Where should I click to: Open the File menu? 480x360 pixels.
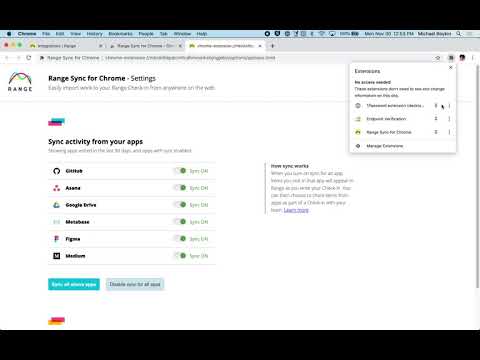tap(46, 34)
